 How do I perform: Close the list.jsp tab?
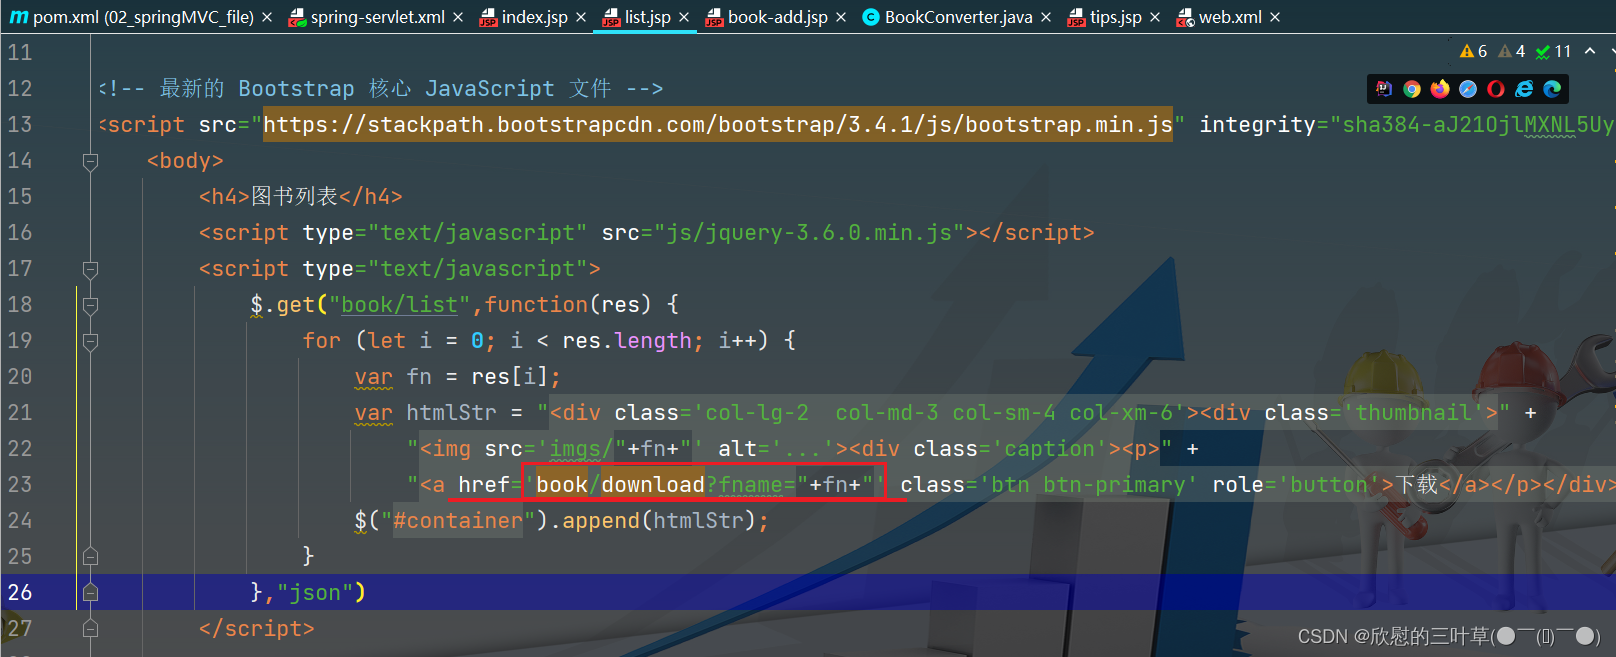(x=684, y=18)
